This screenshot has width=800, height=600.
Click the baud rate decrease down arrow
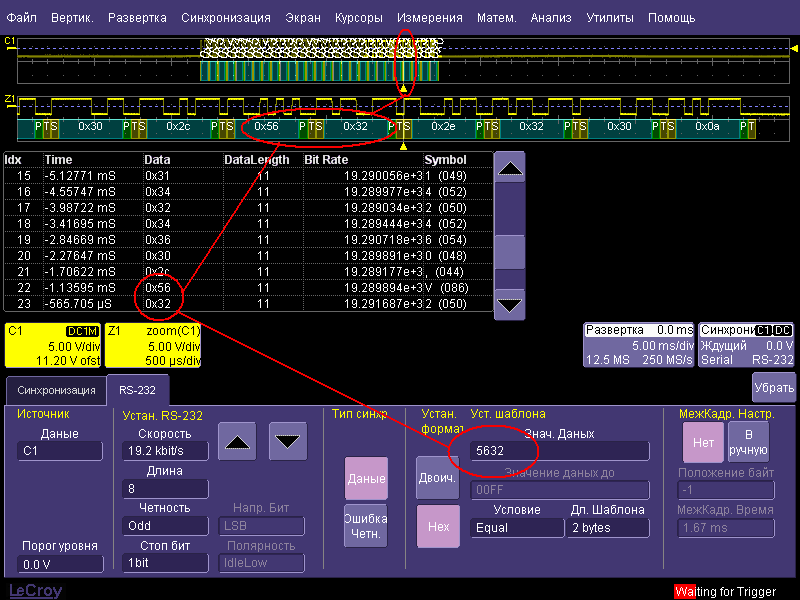click(287, 441)
